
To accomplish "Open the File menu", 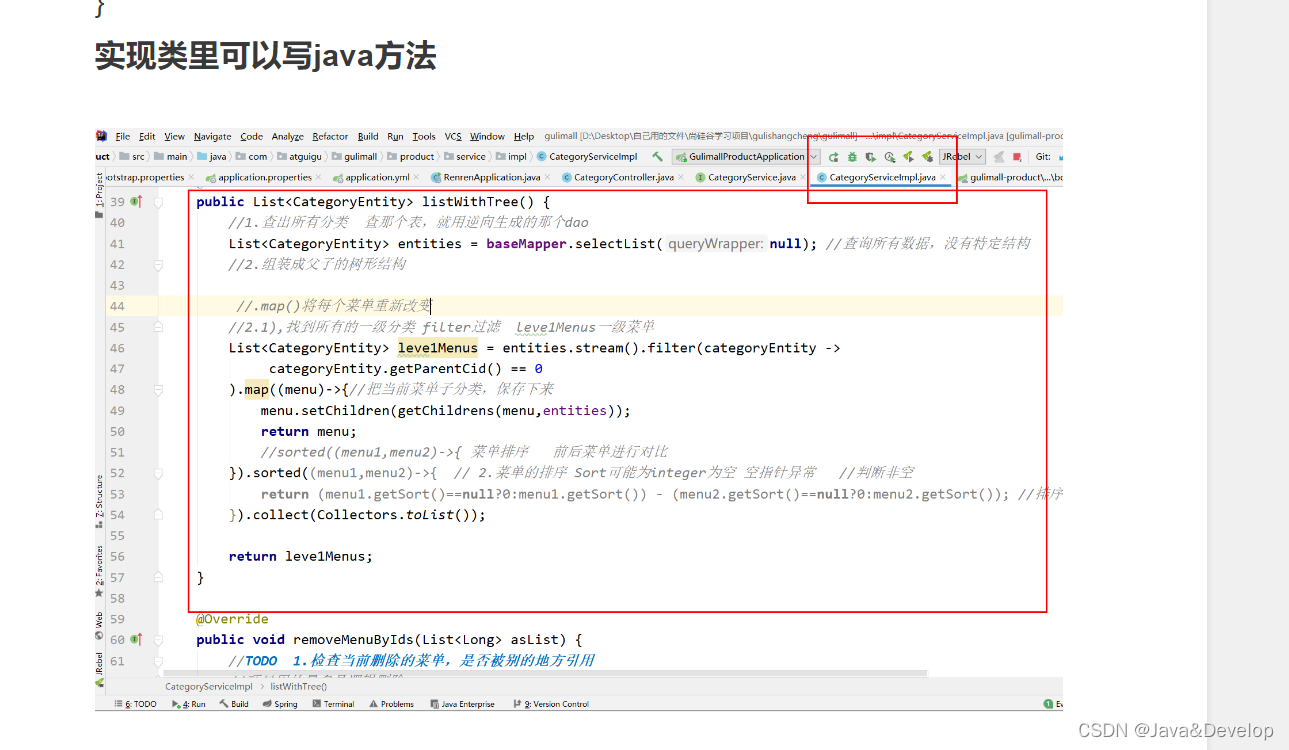I will pos(122,136).
